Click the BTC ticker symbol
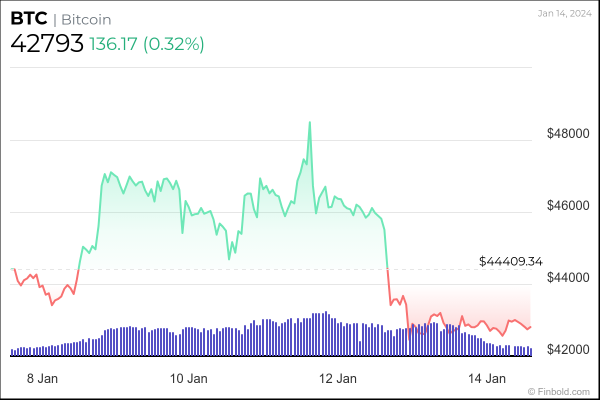Screen dimensions: 600x400 coord(29,18)
